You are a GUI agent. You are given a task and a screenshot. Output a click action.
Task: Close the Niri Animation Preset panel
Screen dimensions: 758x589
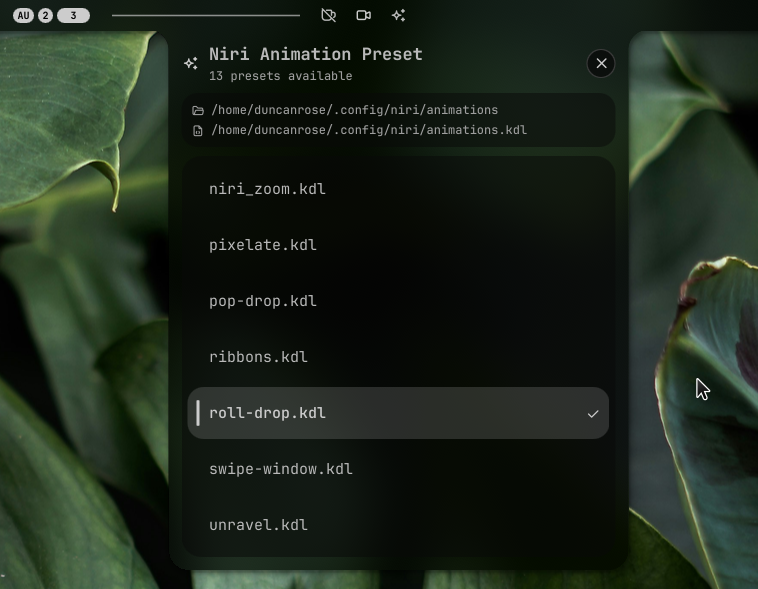tap(601, 63)
